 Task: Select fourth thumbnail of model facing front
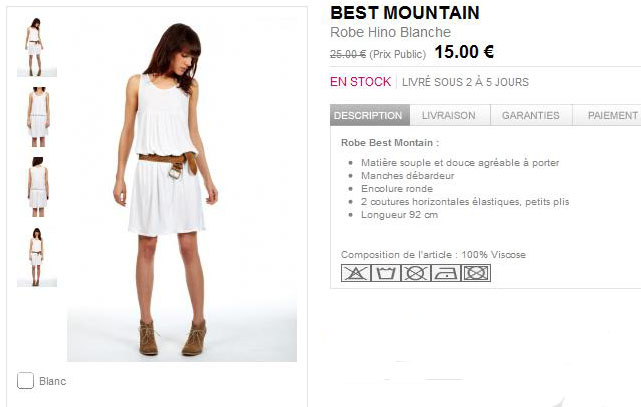(37, 257)
